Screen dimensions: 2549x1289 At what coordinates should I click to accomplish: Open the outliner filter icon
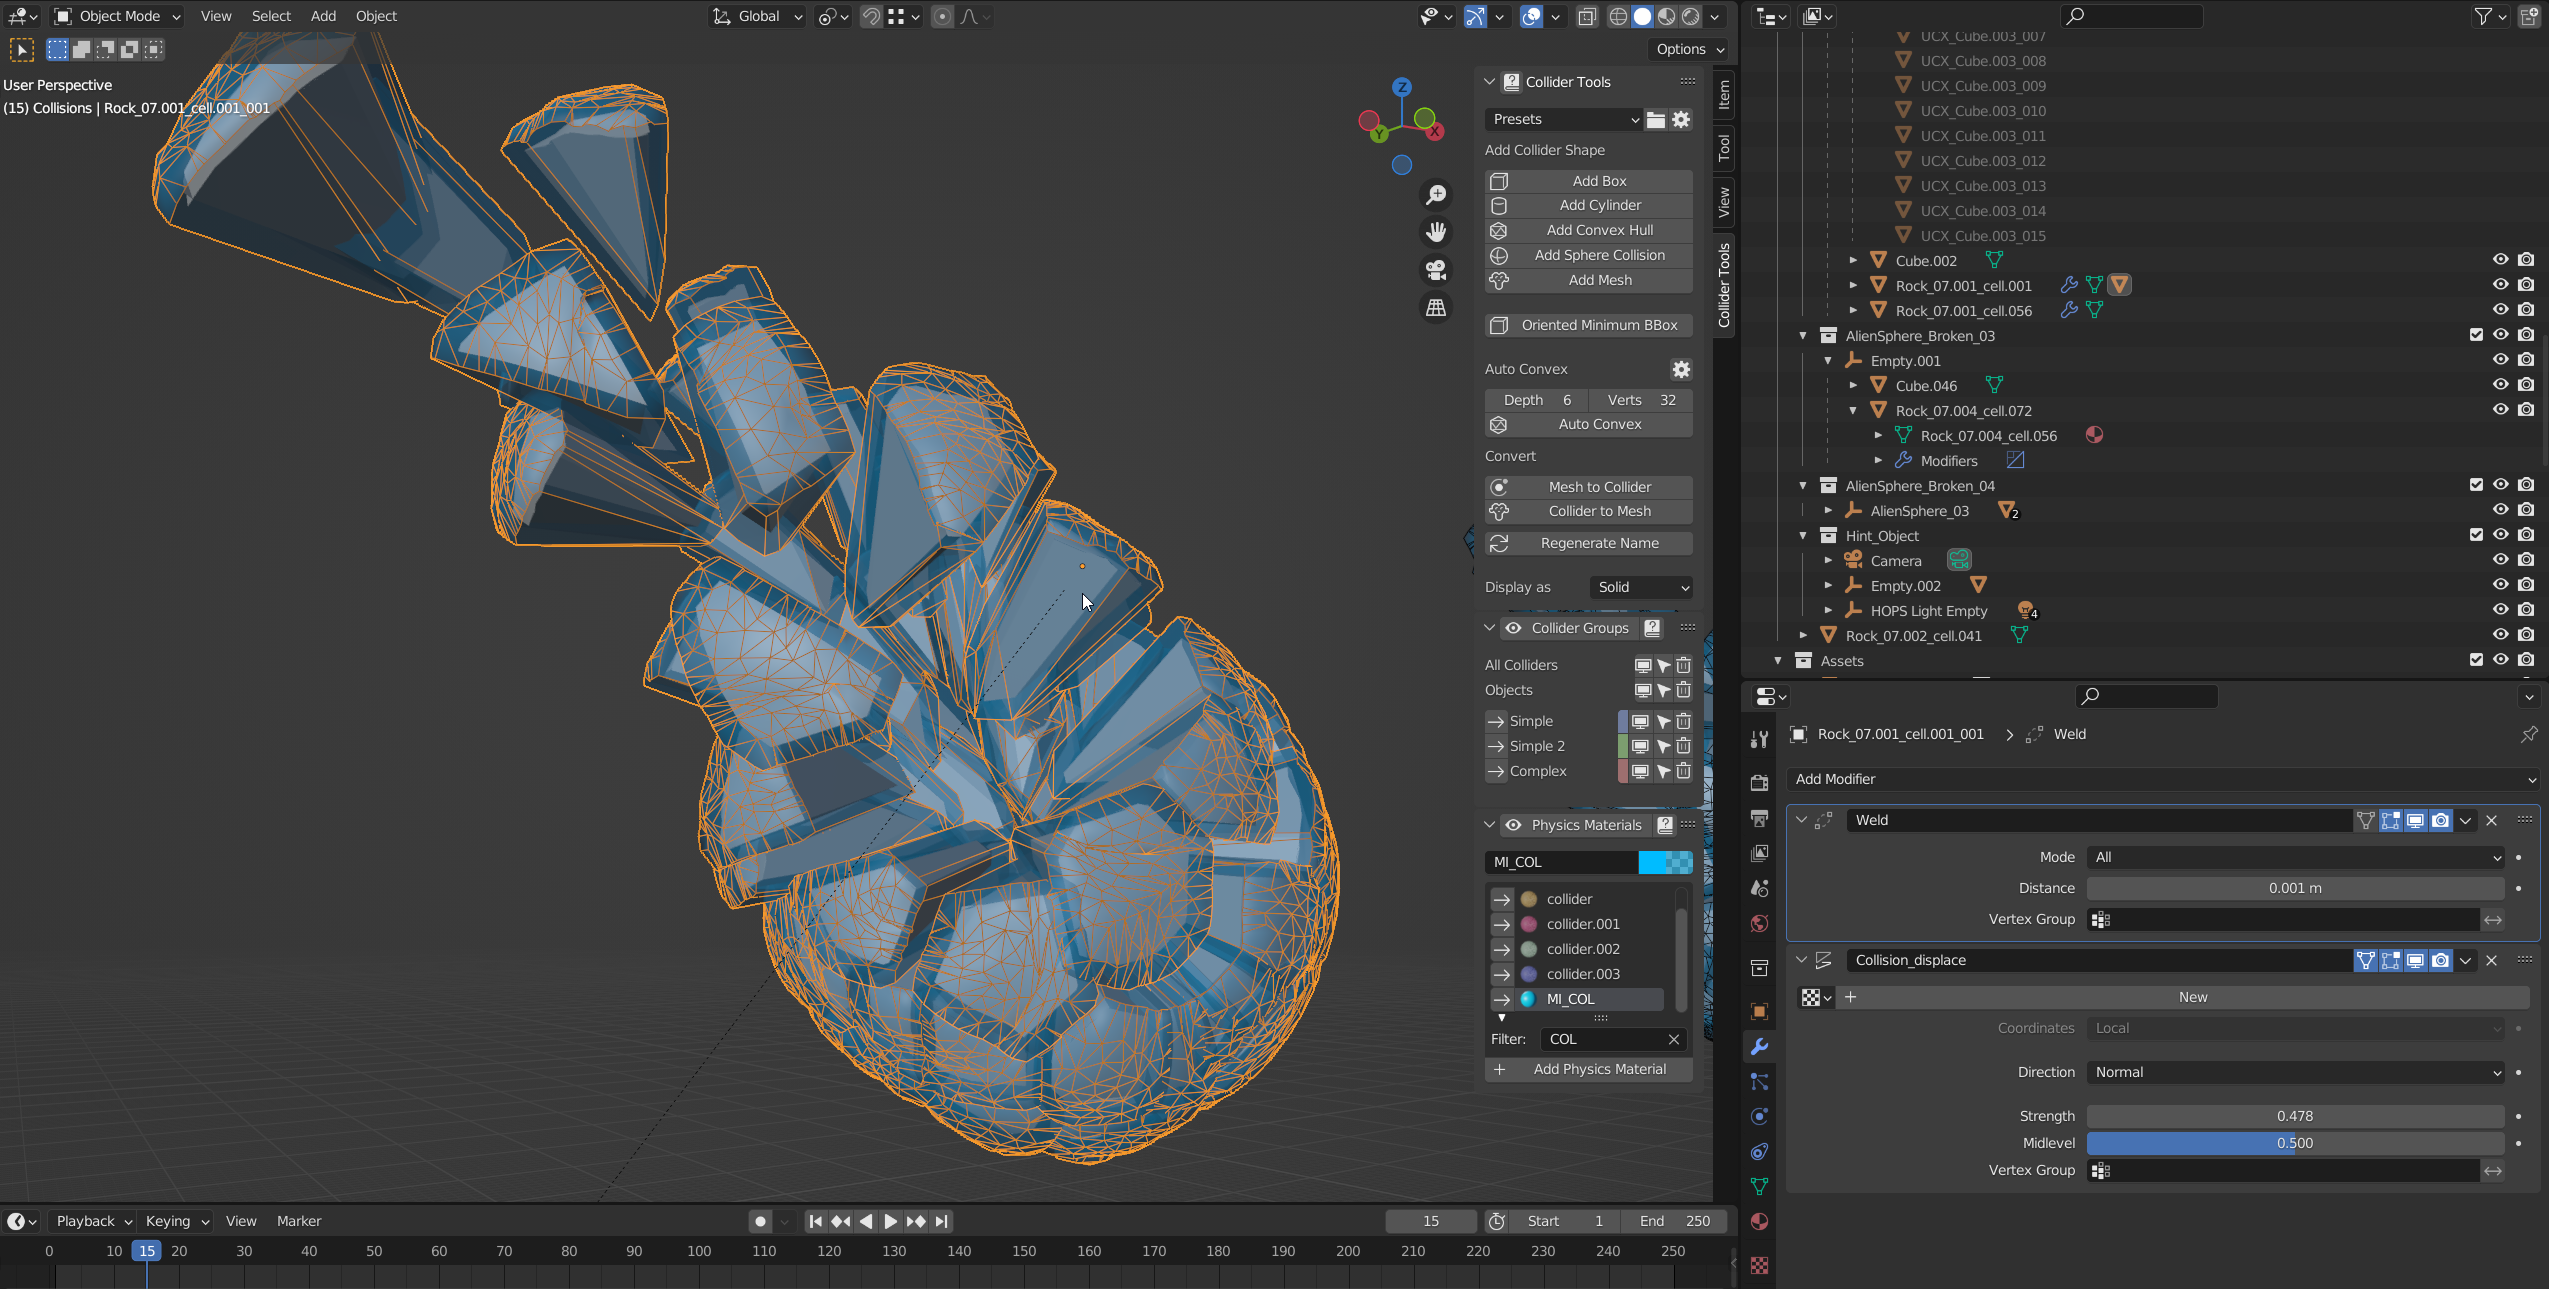click(x=2483, y=16)
